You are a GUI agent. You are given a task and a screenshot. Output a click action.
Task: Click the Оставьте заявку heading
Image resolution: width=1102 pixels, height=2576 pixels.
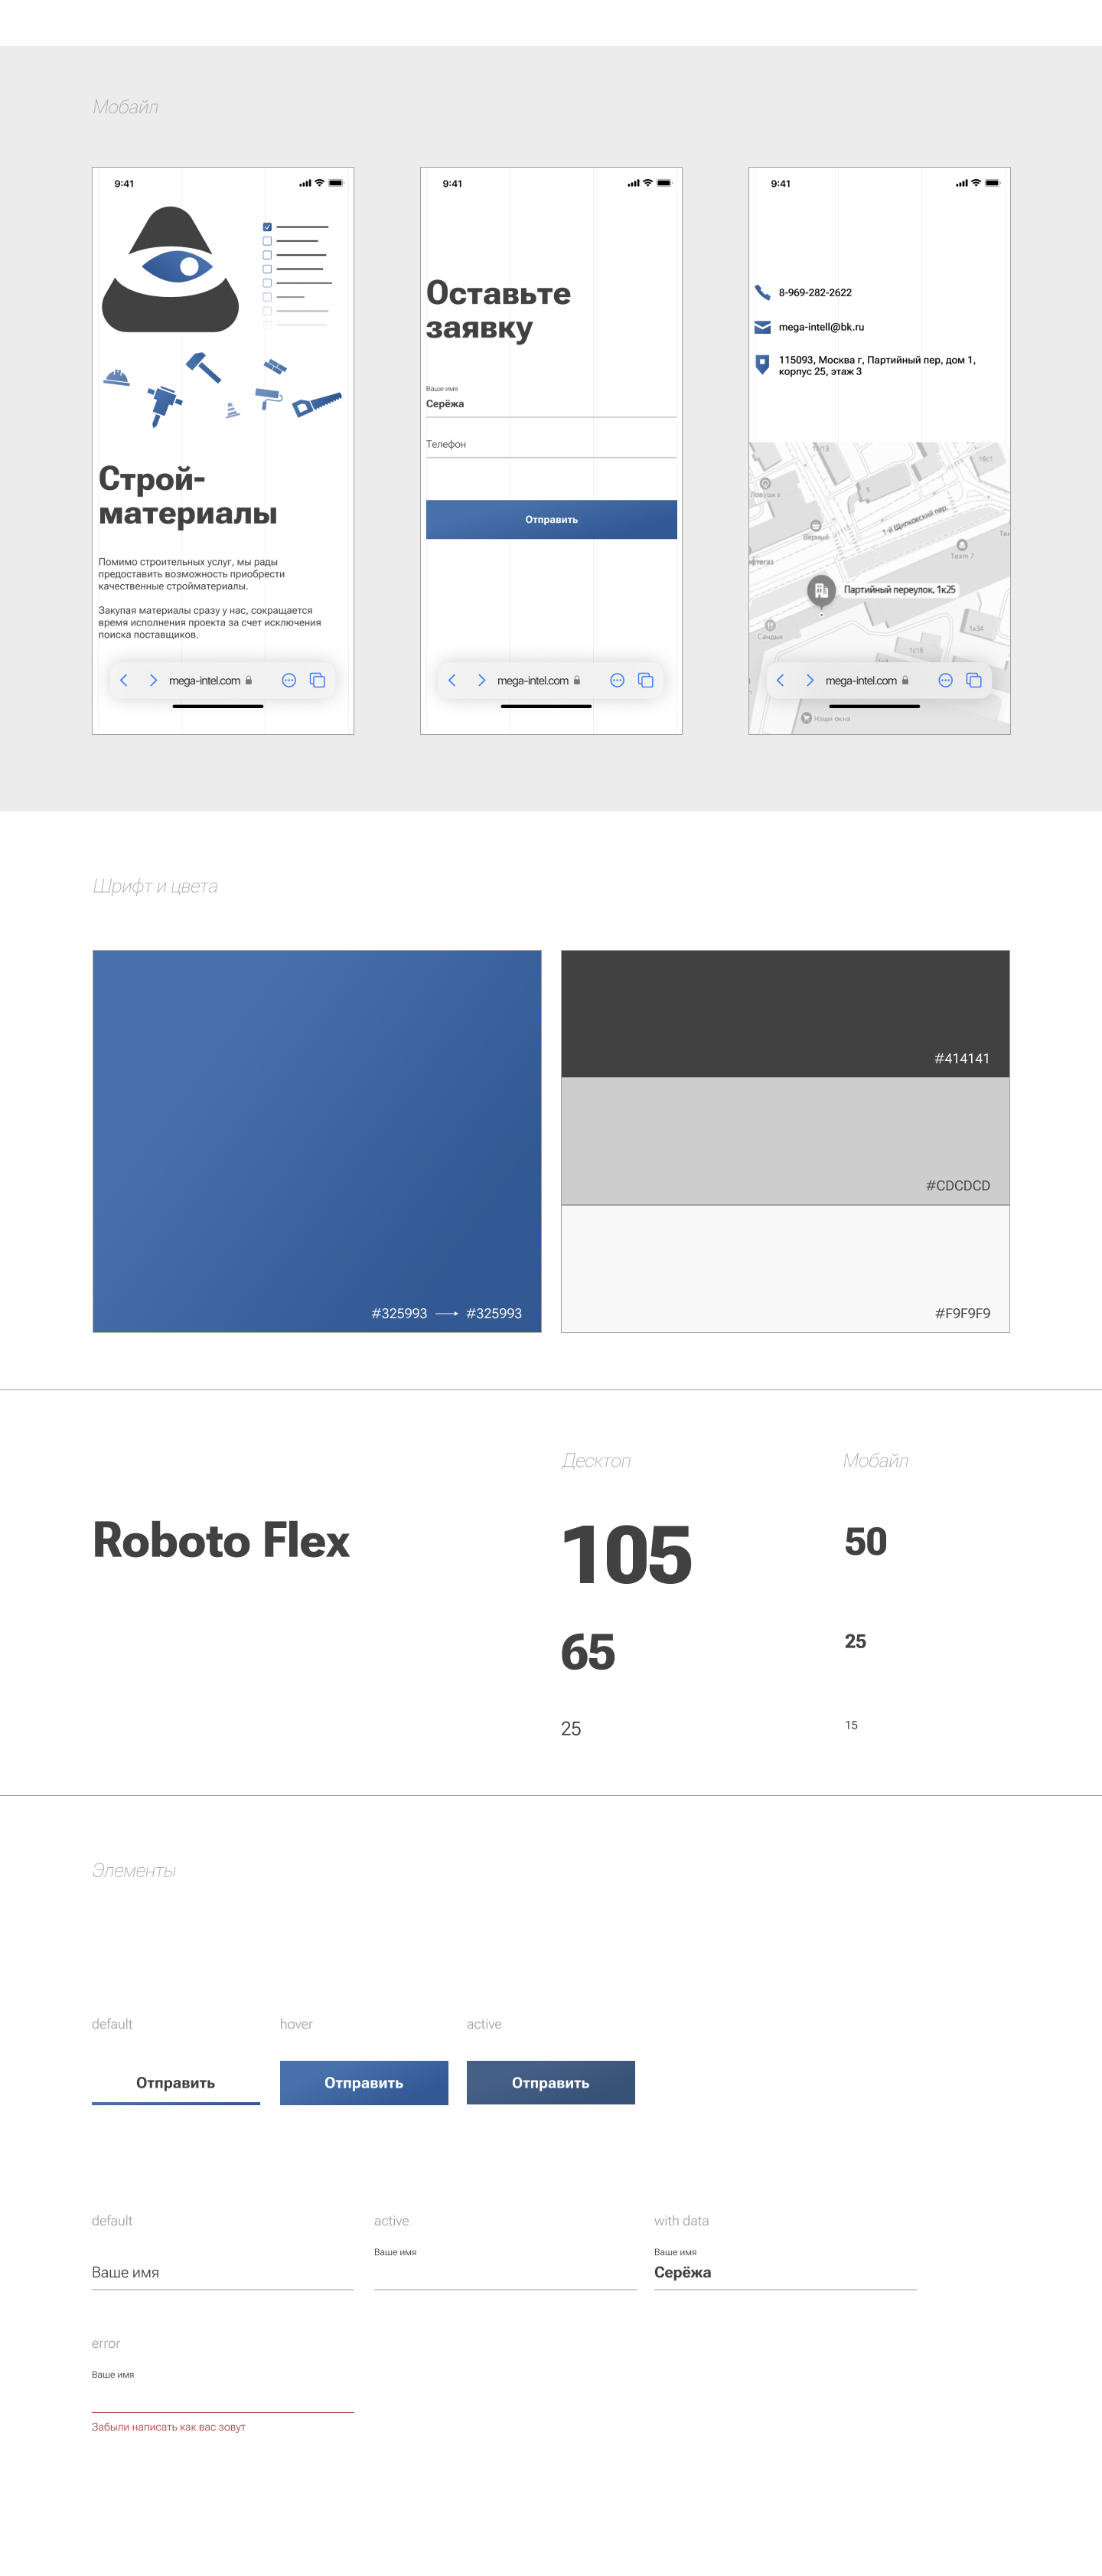498,309
